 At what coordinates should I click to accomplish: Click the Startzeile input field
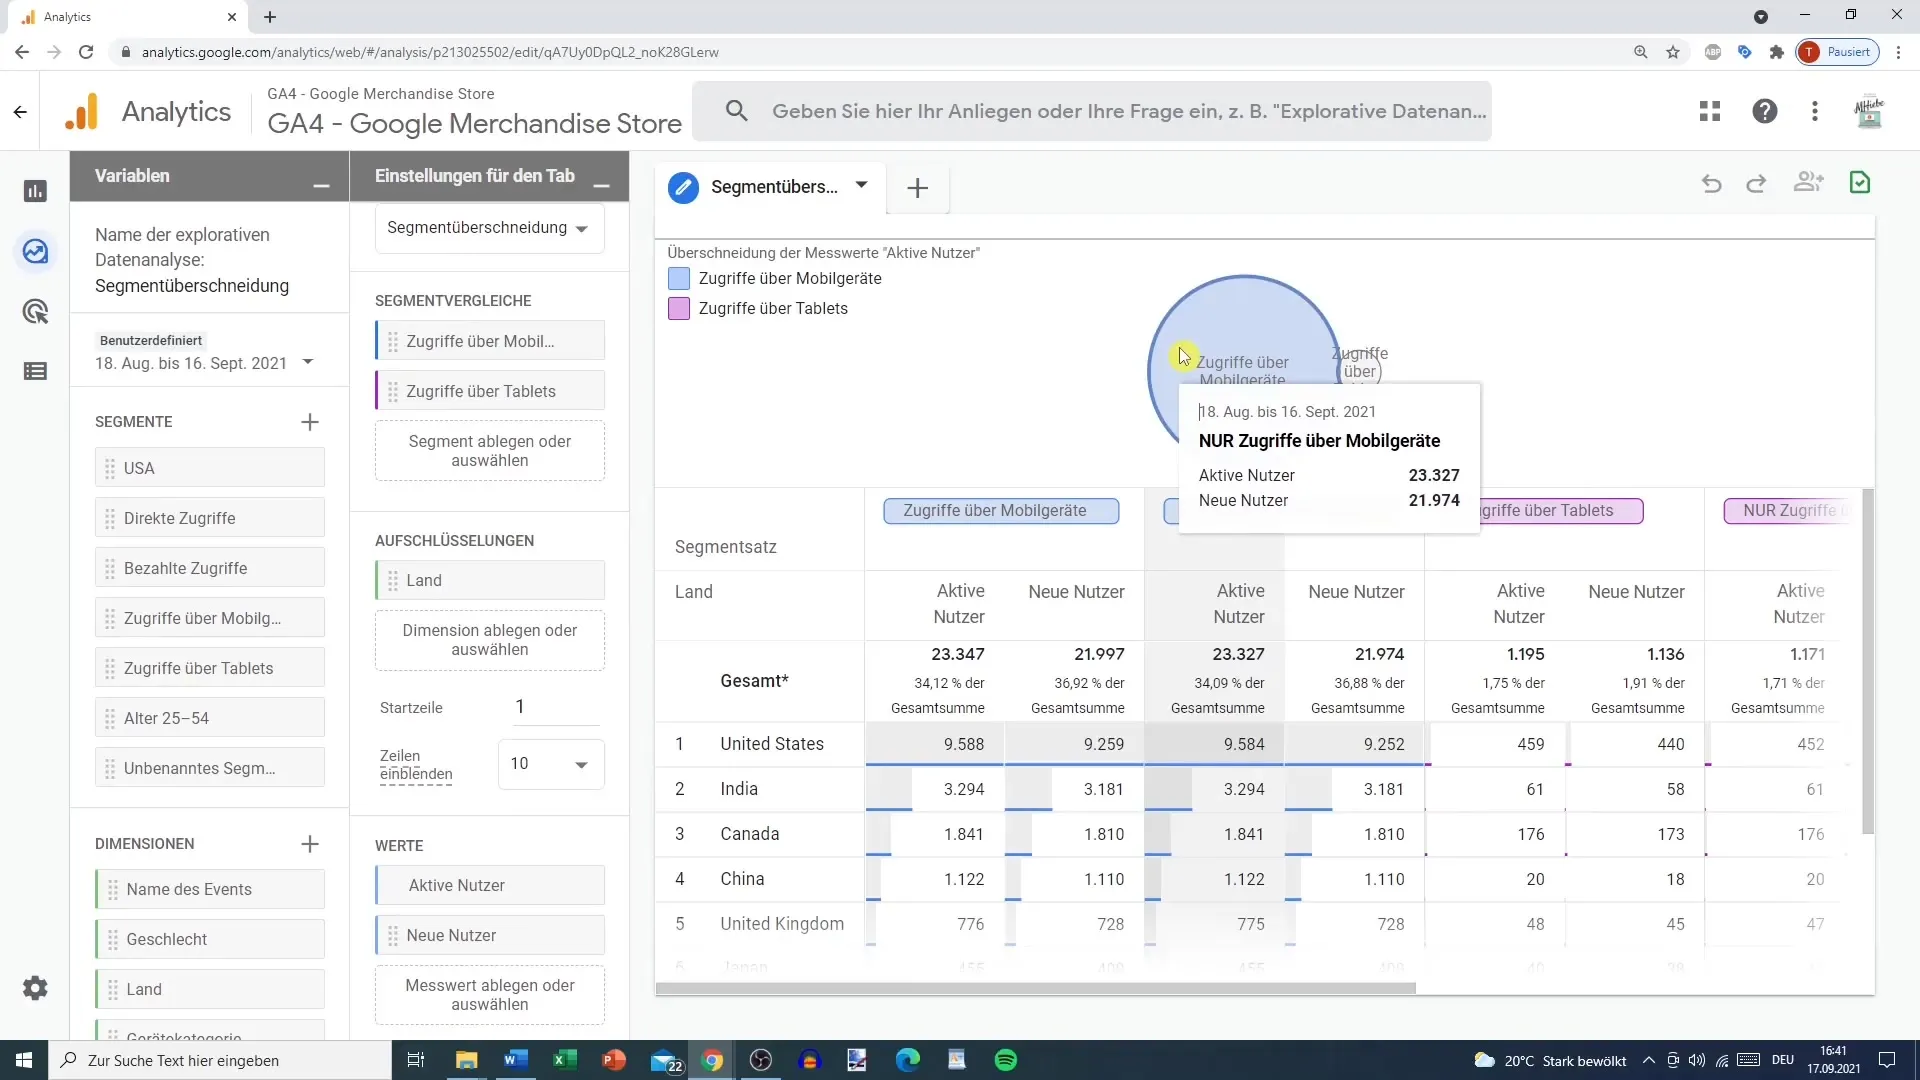[x=555, y=707]
